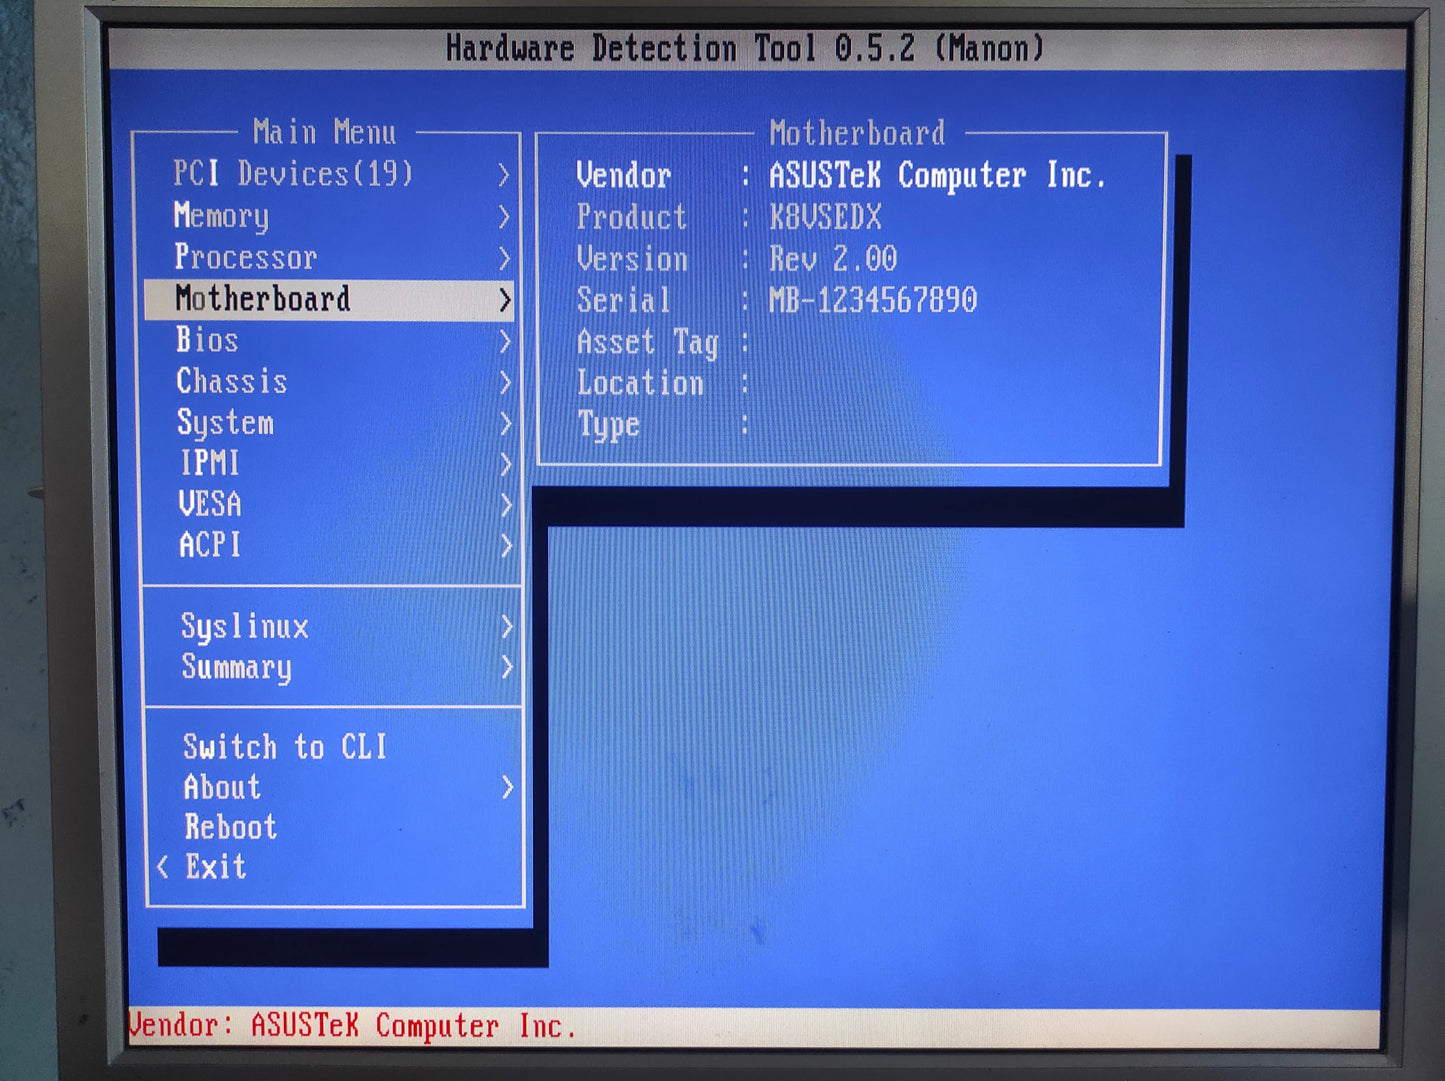Click the Vendor label in Motherboard panel
Screen dimensions: 1445x1081
pyautogui.click(x=623, y=176)
